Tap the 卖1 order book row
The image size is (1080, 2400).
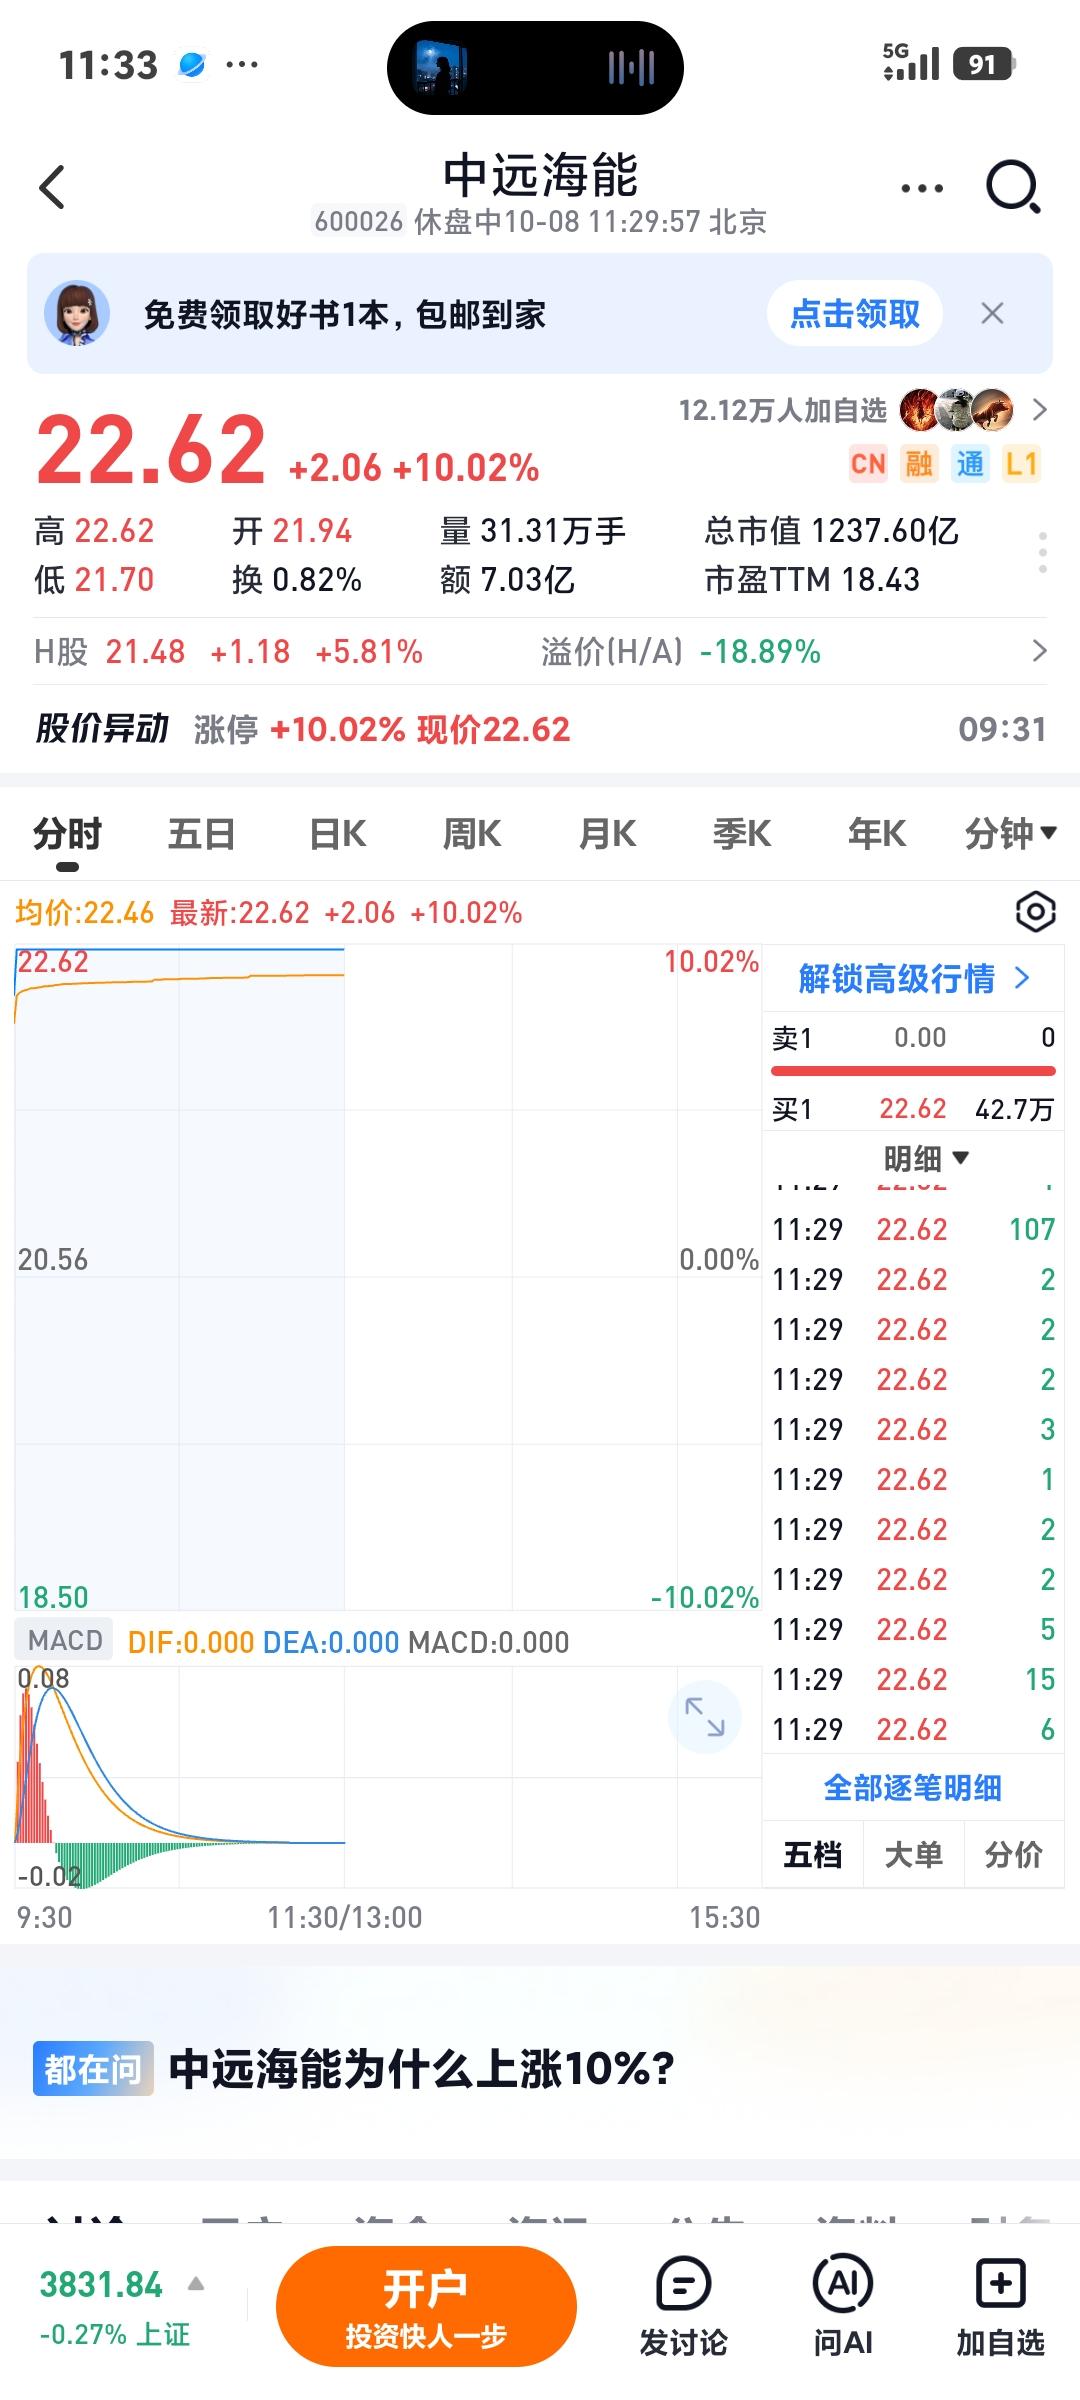point(913,1038)
